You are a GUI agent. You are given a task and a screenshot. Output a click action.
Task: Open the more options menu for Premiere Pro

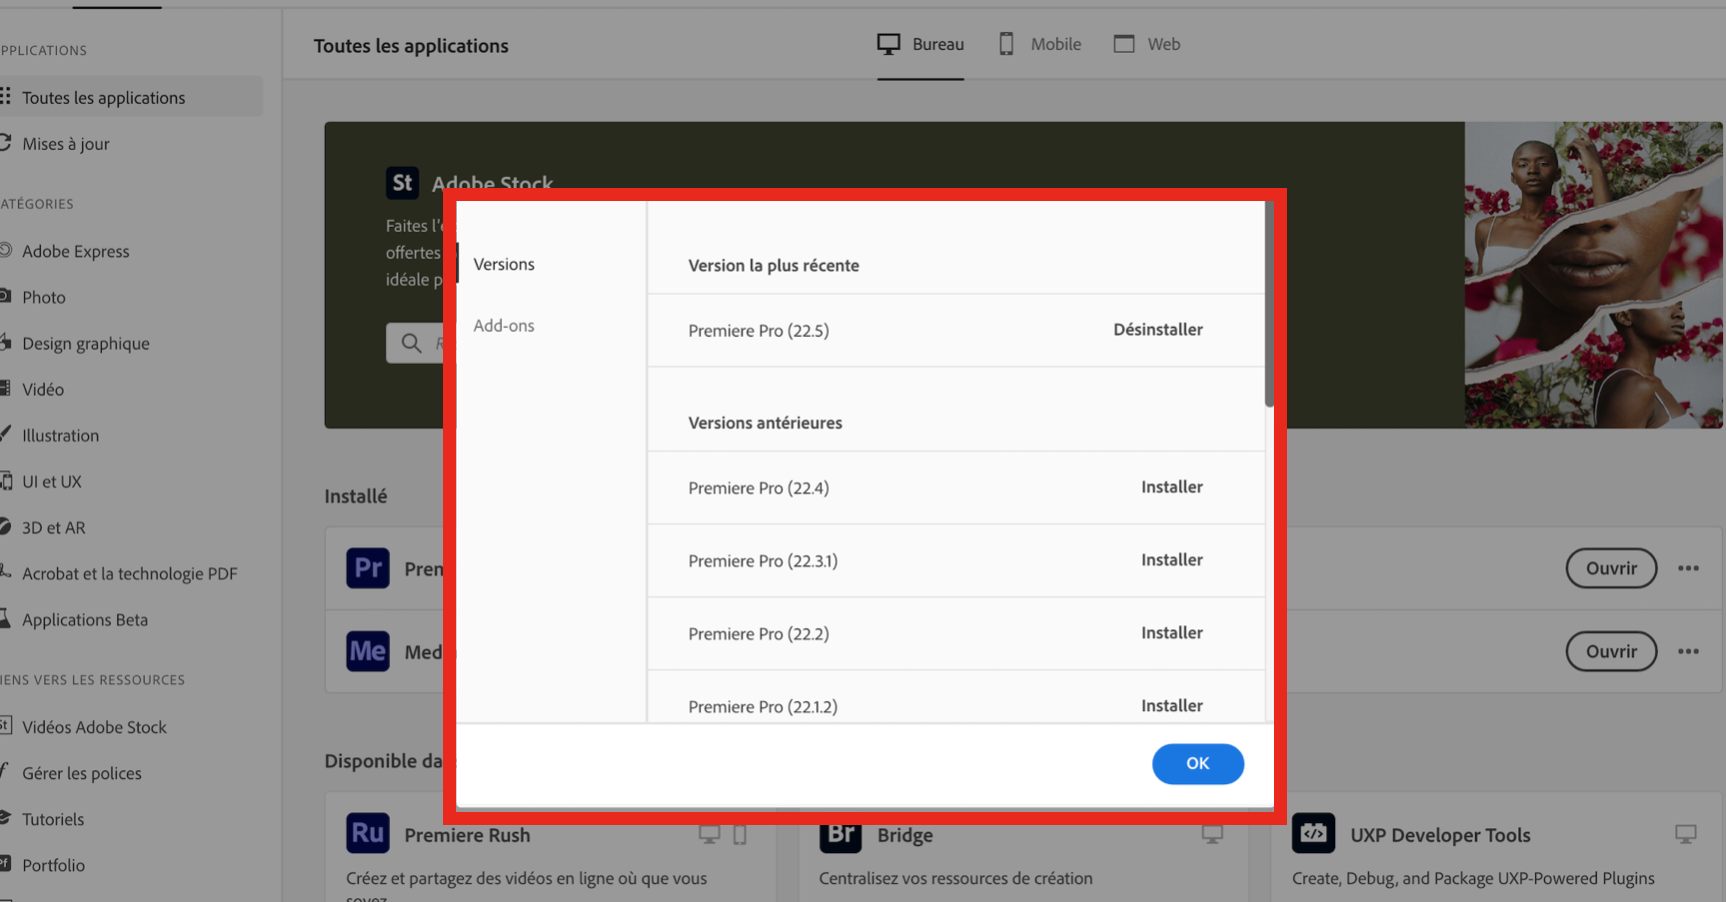pos(1688,568)
